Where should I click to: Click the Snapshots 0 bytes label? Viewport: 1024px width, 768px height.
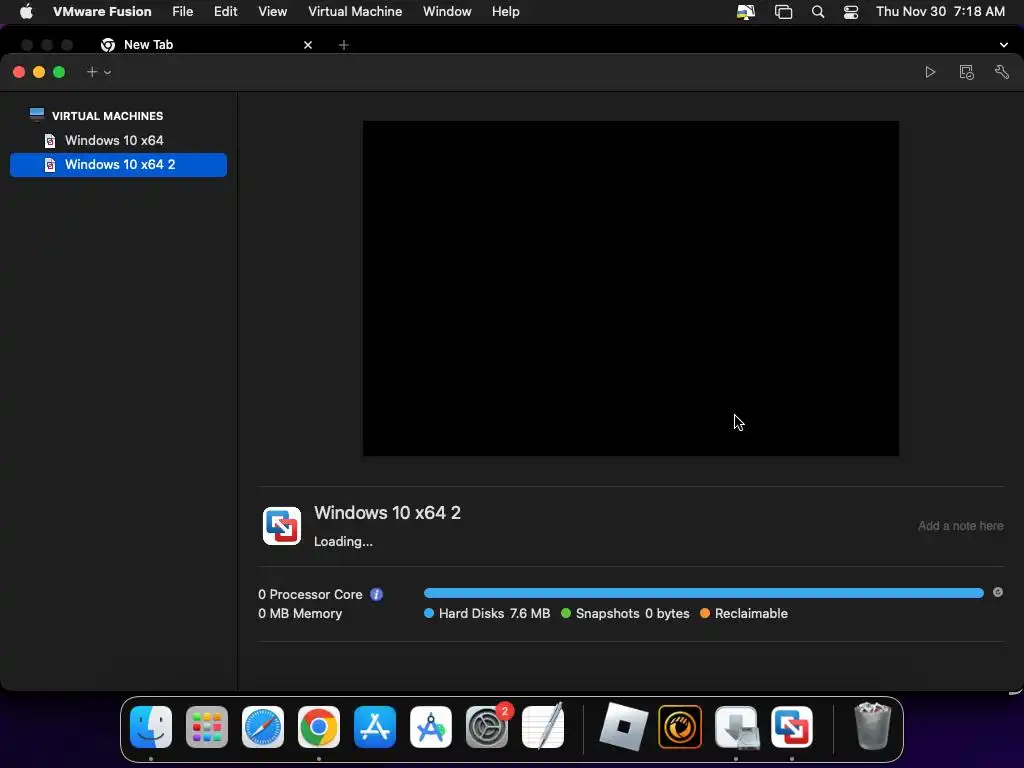click(x=632, y=613)
